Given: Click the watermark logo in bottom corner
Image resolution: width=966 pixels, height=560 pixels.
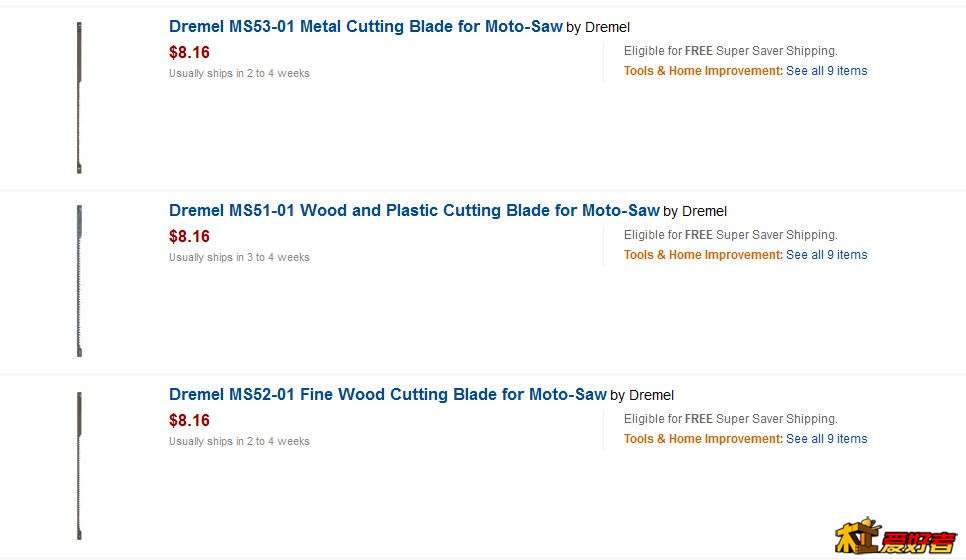Looking at the screenshot, I should pyautogui.click(x=896, y=536).
